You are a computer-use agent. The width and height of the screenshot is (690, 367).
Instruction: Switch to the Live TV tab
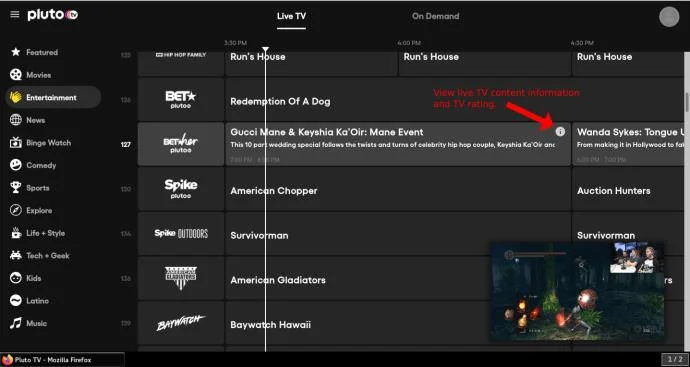tap(291, 16)
